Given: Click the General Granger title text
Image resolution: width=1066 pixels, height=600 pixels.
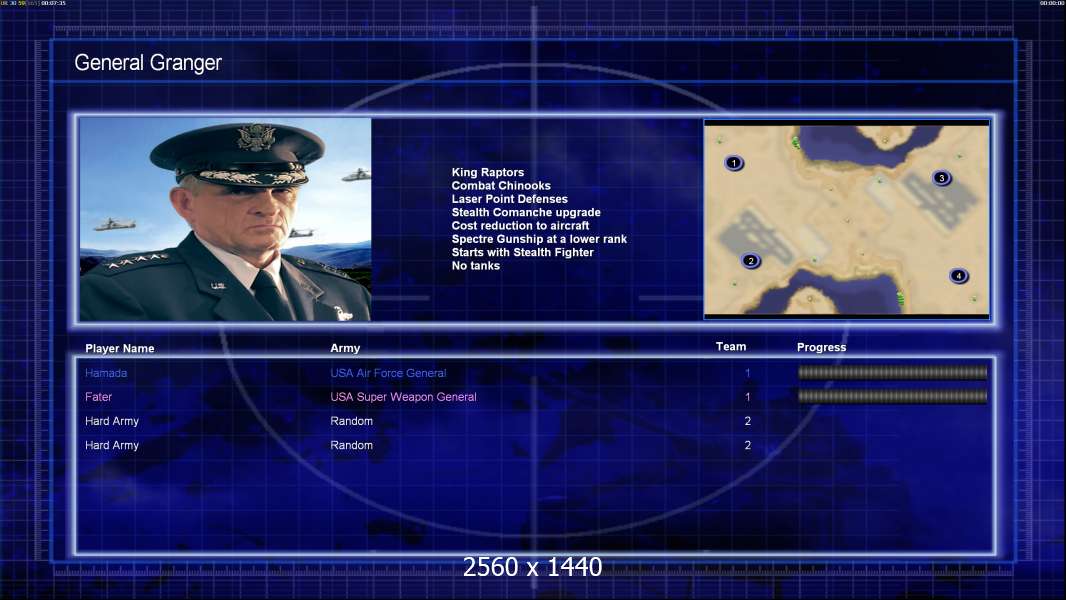Looking at the screenshot, I should 148,63.
